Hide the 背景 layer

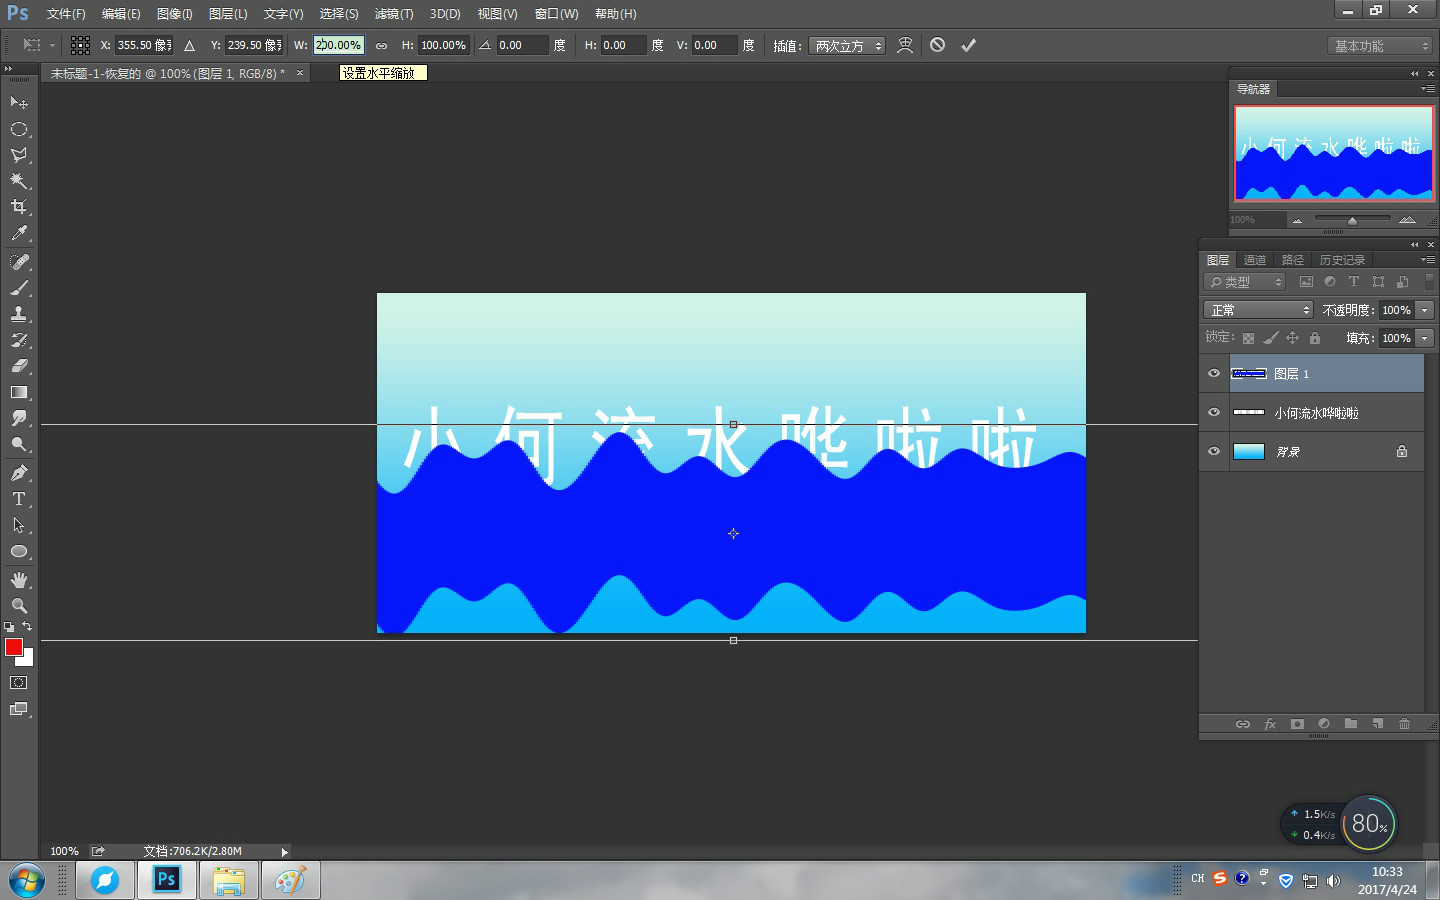coord(1214,452)
